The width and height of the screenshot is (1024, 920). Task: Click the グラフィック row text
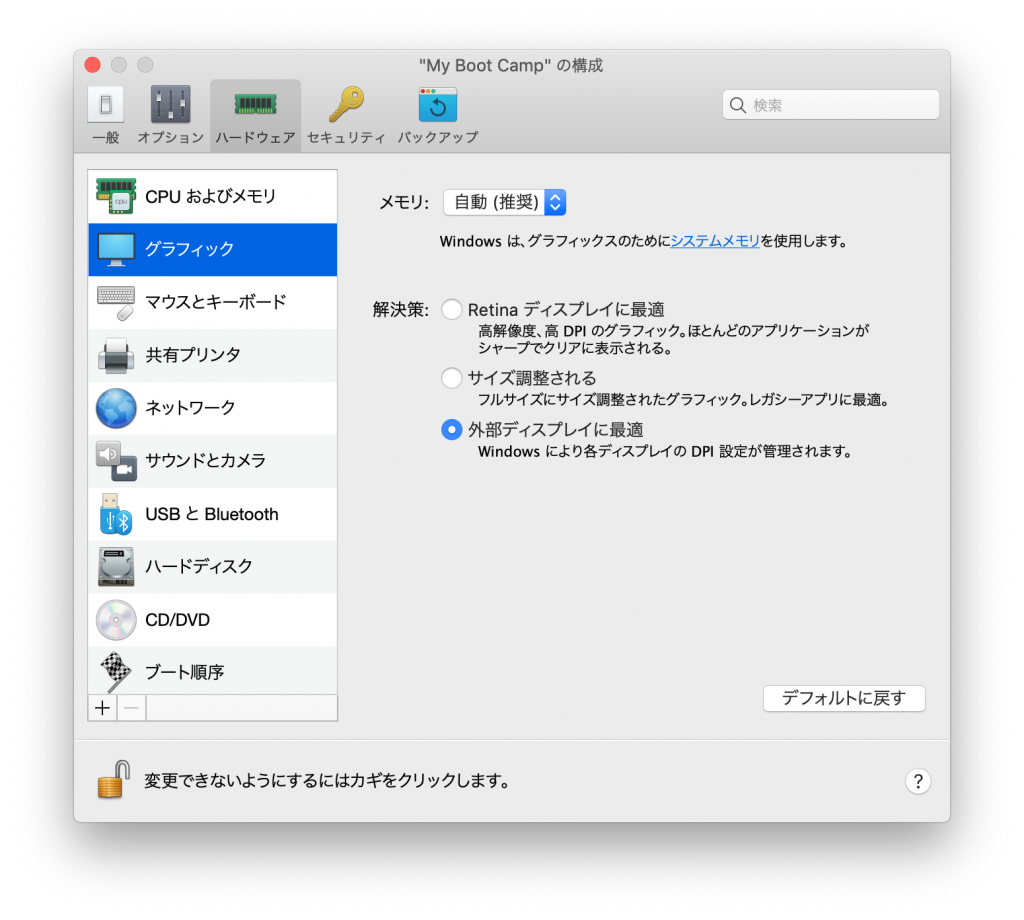pos(189,249)
